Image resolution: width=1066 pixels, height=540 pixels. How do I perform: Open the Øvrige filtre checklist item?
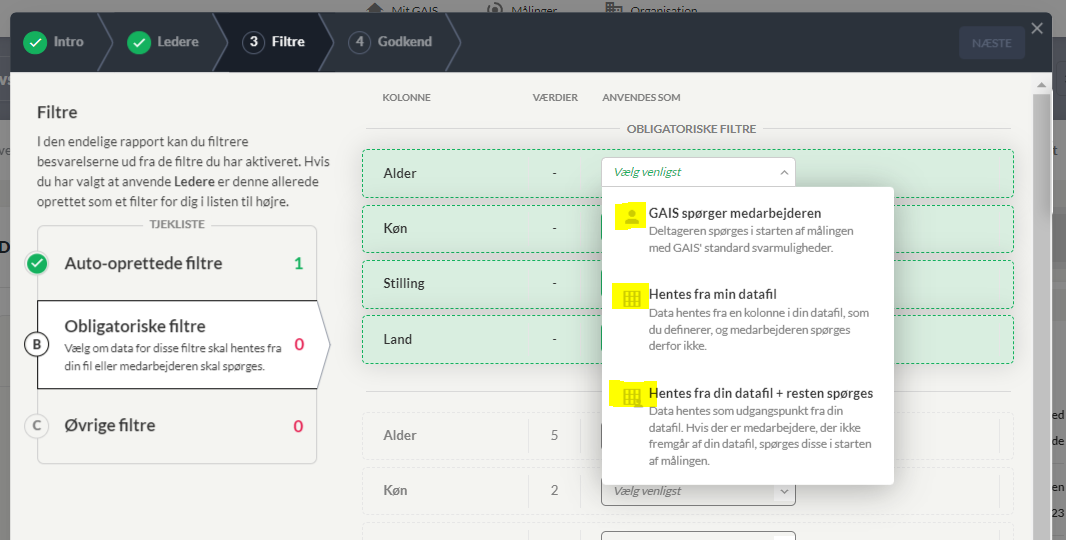[x=177, y=426]
